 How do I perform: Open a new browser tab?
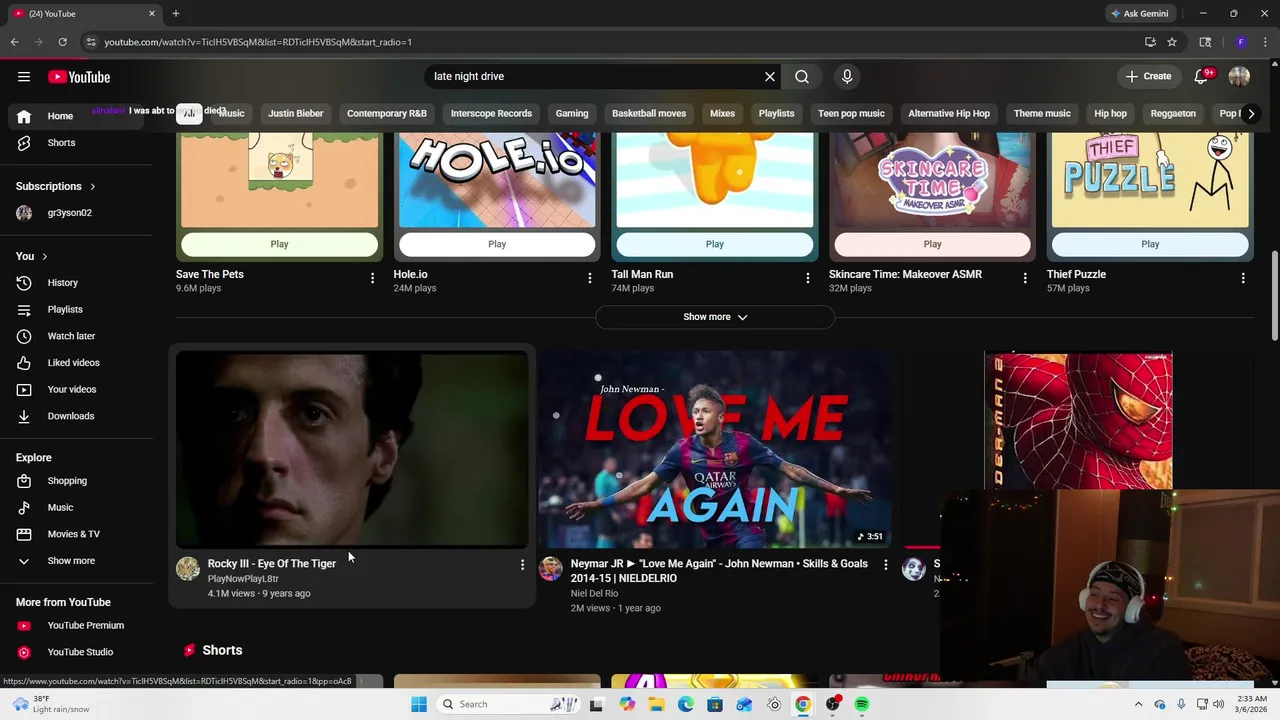175,13
